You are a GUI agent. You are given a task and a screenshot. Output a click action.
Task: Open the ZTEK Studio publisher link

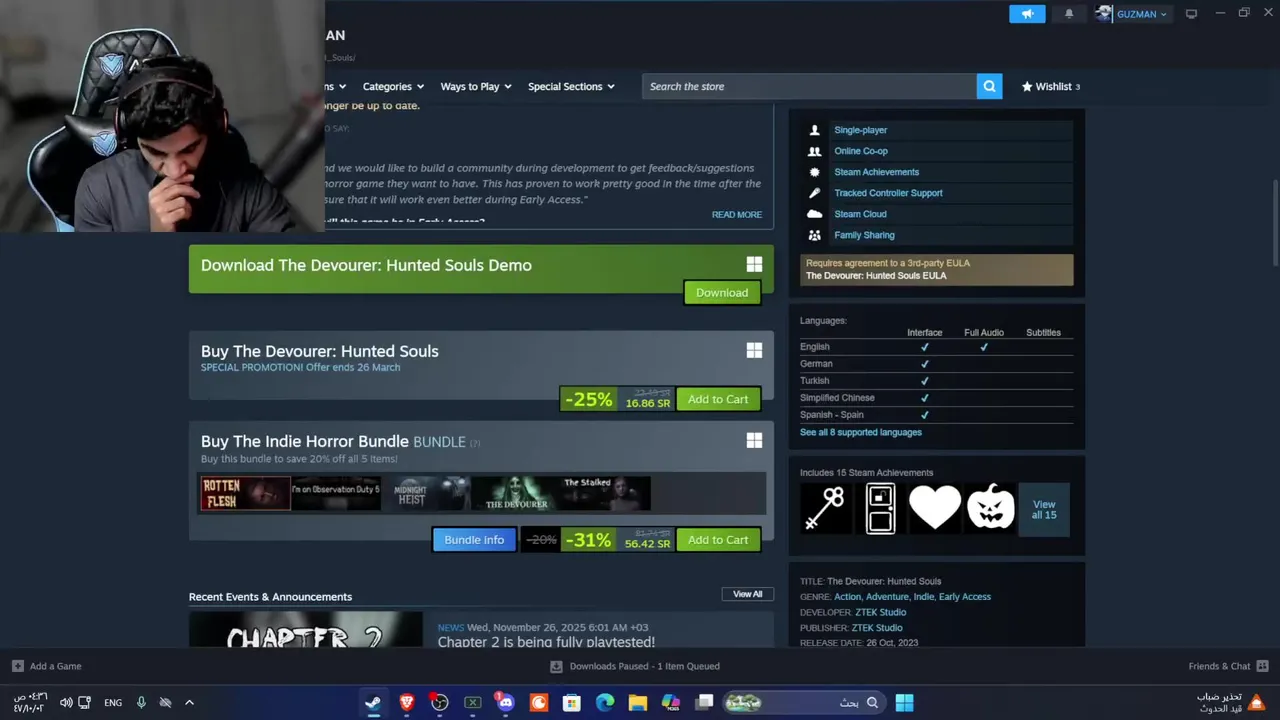click(877, 628)
